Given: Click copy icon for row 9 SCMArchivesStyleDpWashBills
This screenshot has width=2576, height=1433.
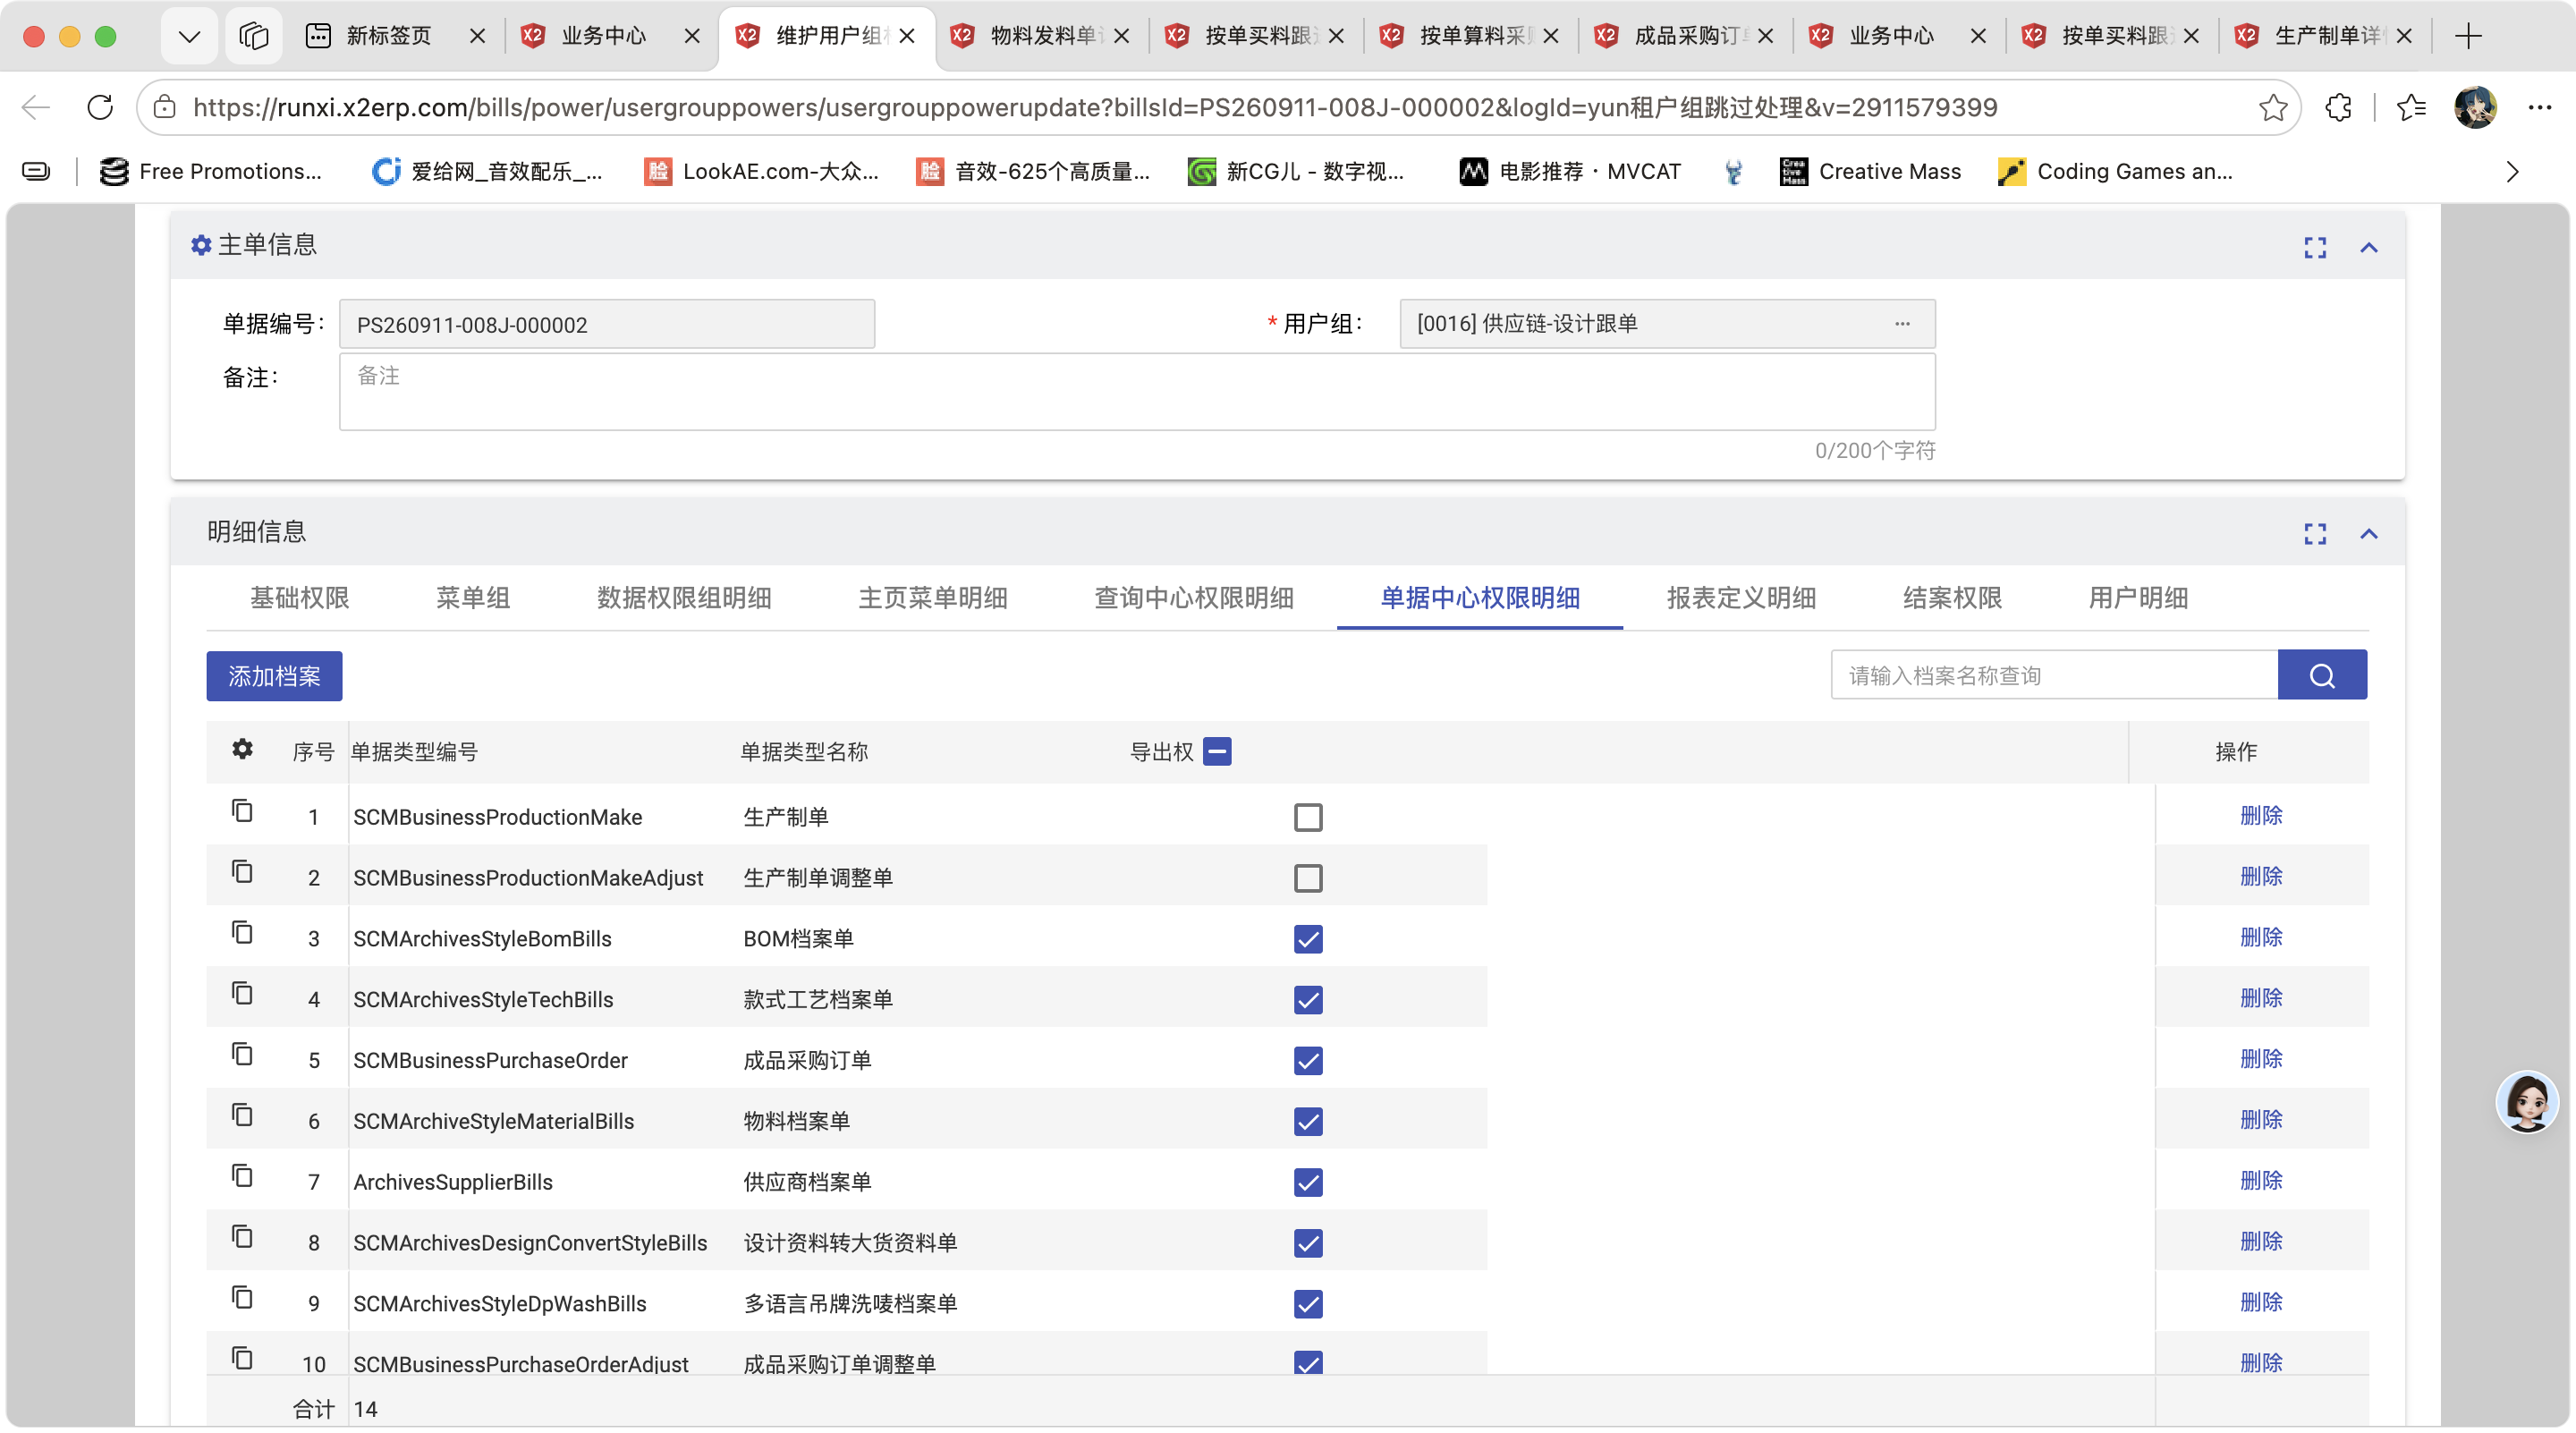Looking at the screenshot, I should [242, 1297].
